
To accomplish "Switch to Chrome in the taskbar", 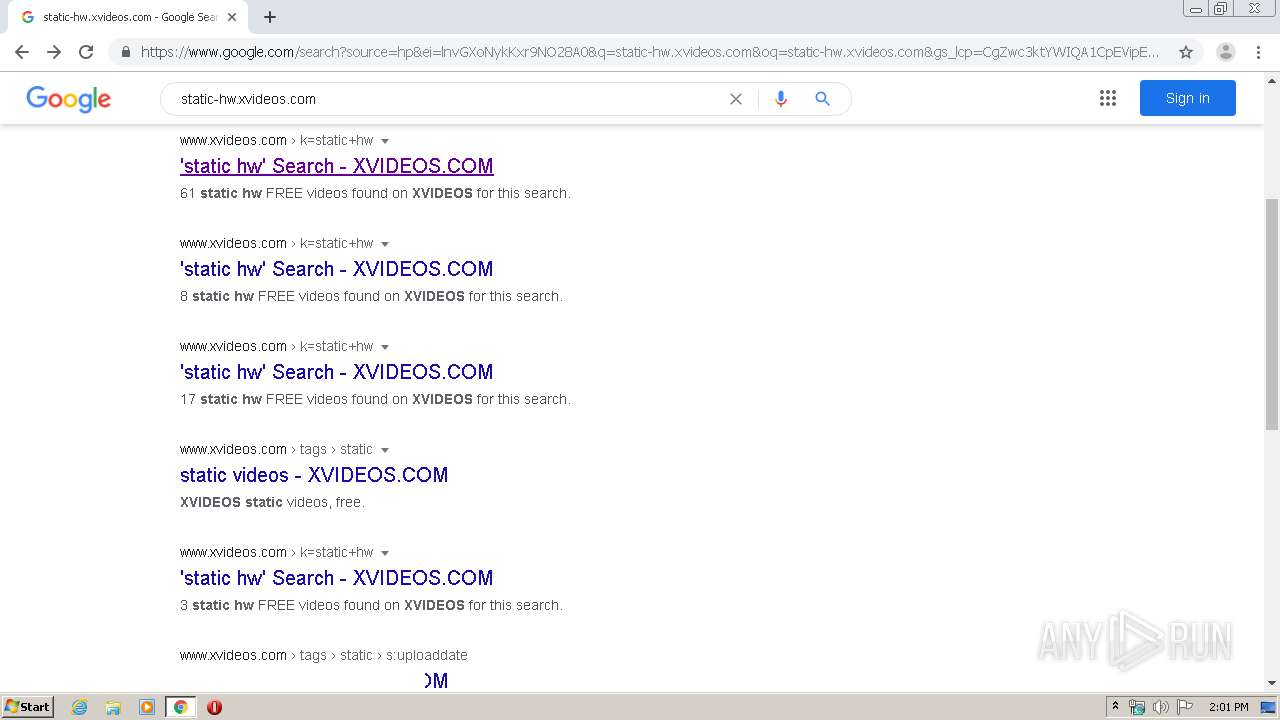I will (180, 707).
